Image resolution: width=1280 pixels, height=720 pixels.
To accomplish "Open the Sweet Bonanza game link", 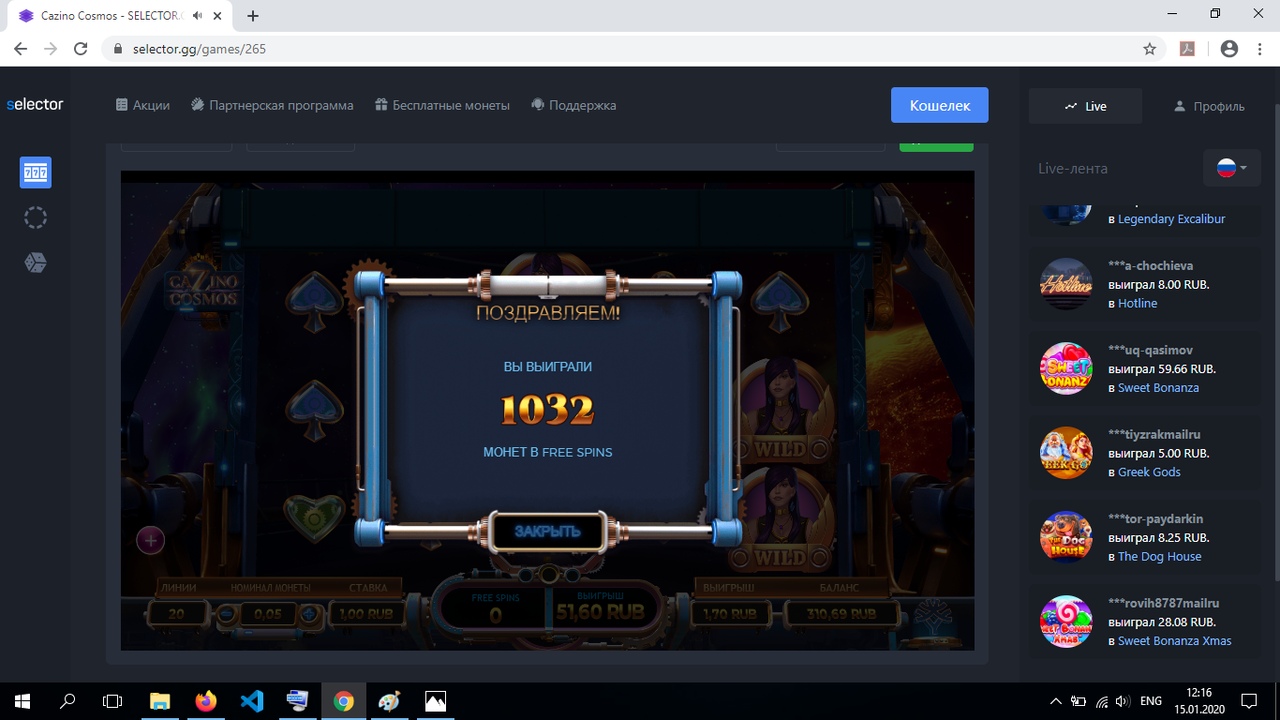I will tap(1158, 388).
